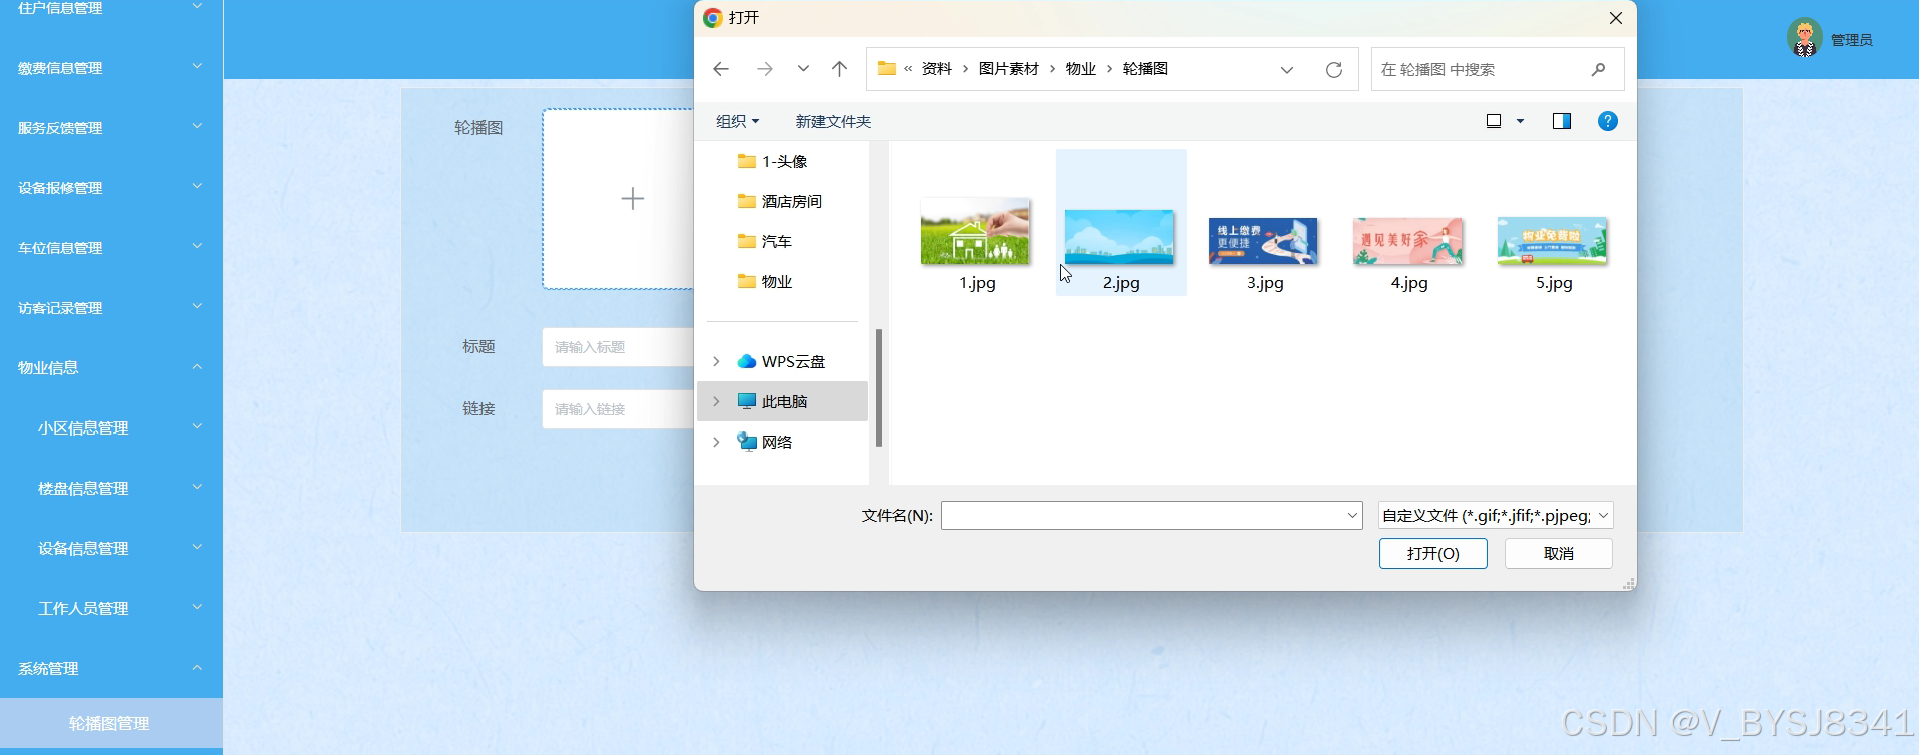Open the 文件名 dropdown arrow
Screen dimensions: 1919x755
tap(1352, 515)
